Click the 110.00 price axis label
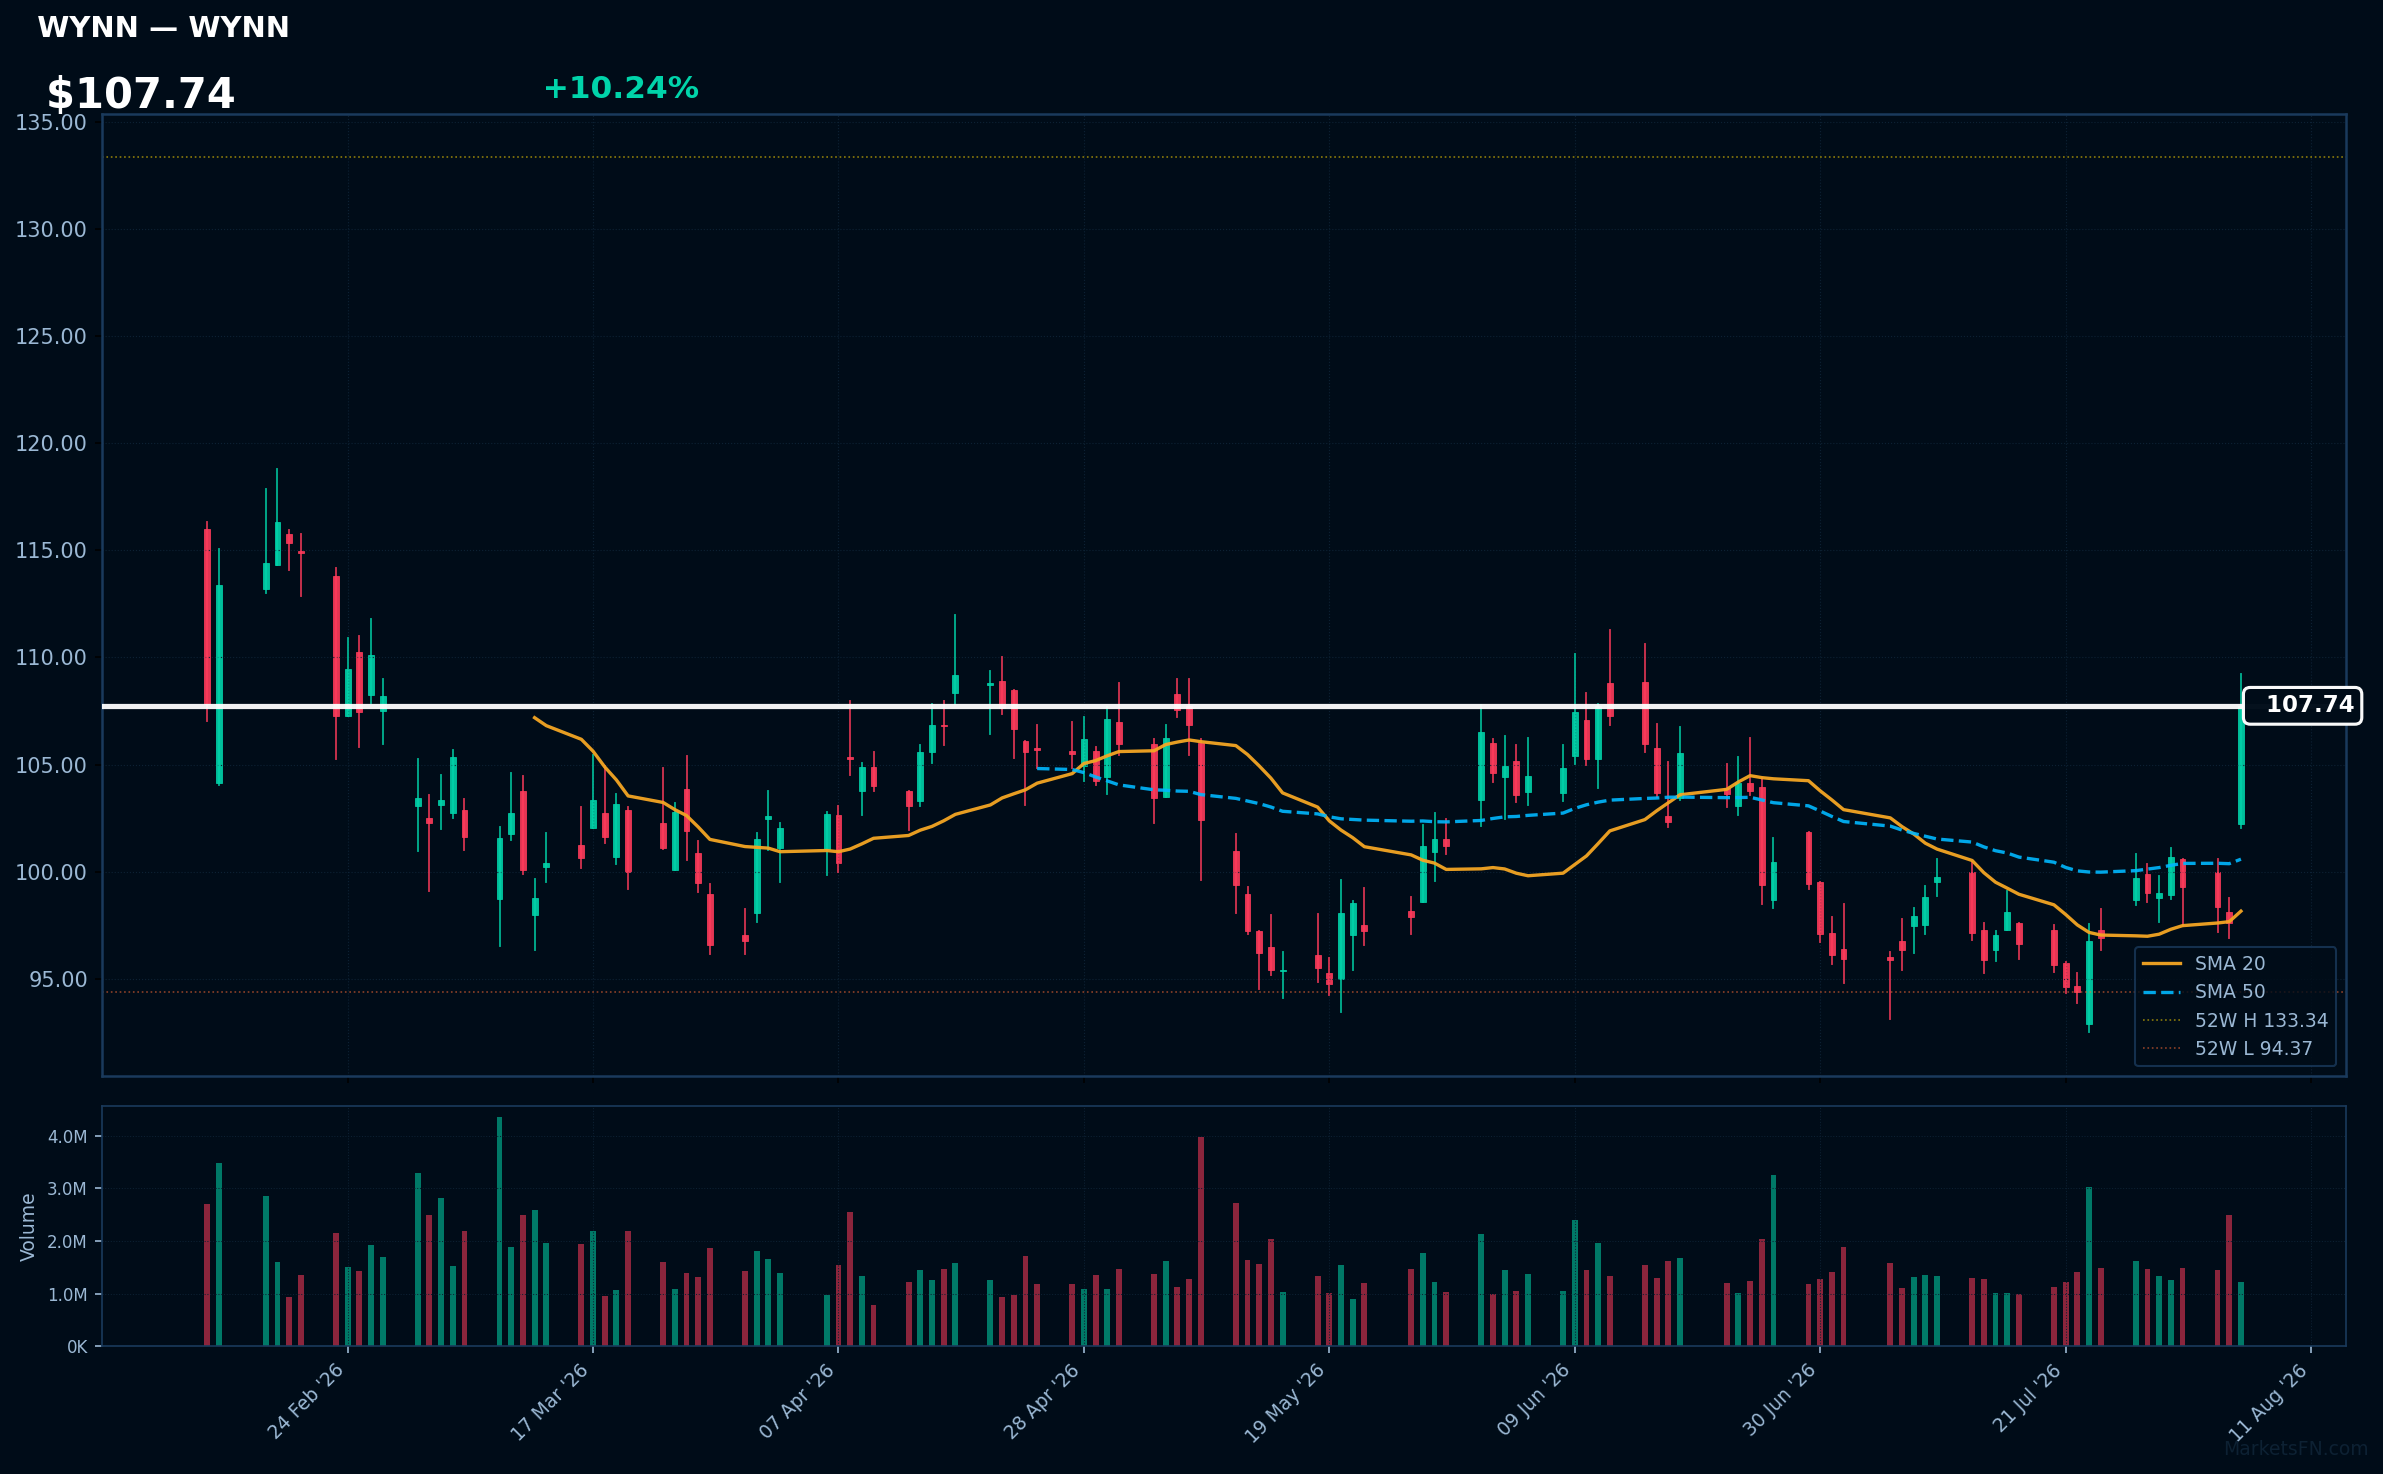Image resolution: width=2383 pixels, height=1474 pixels. [x=51, y=658]
